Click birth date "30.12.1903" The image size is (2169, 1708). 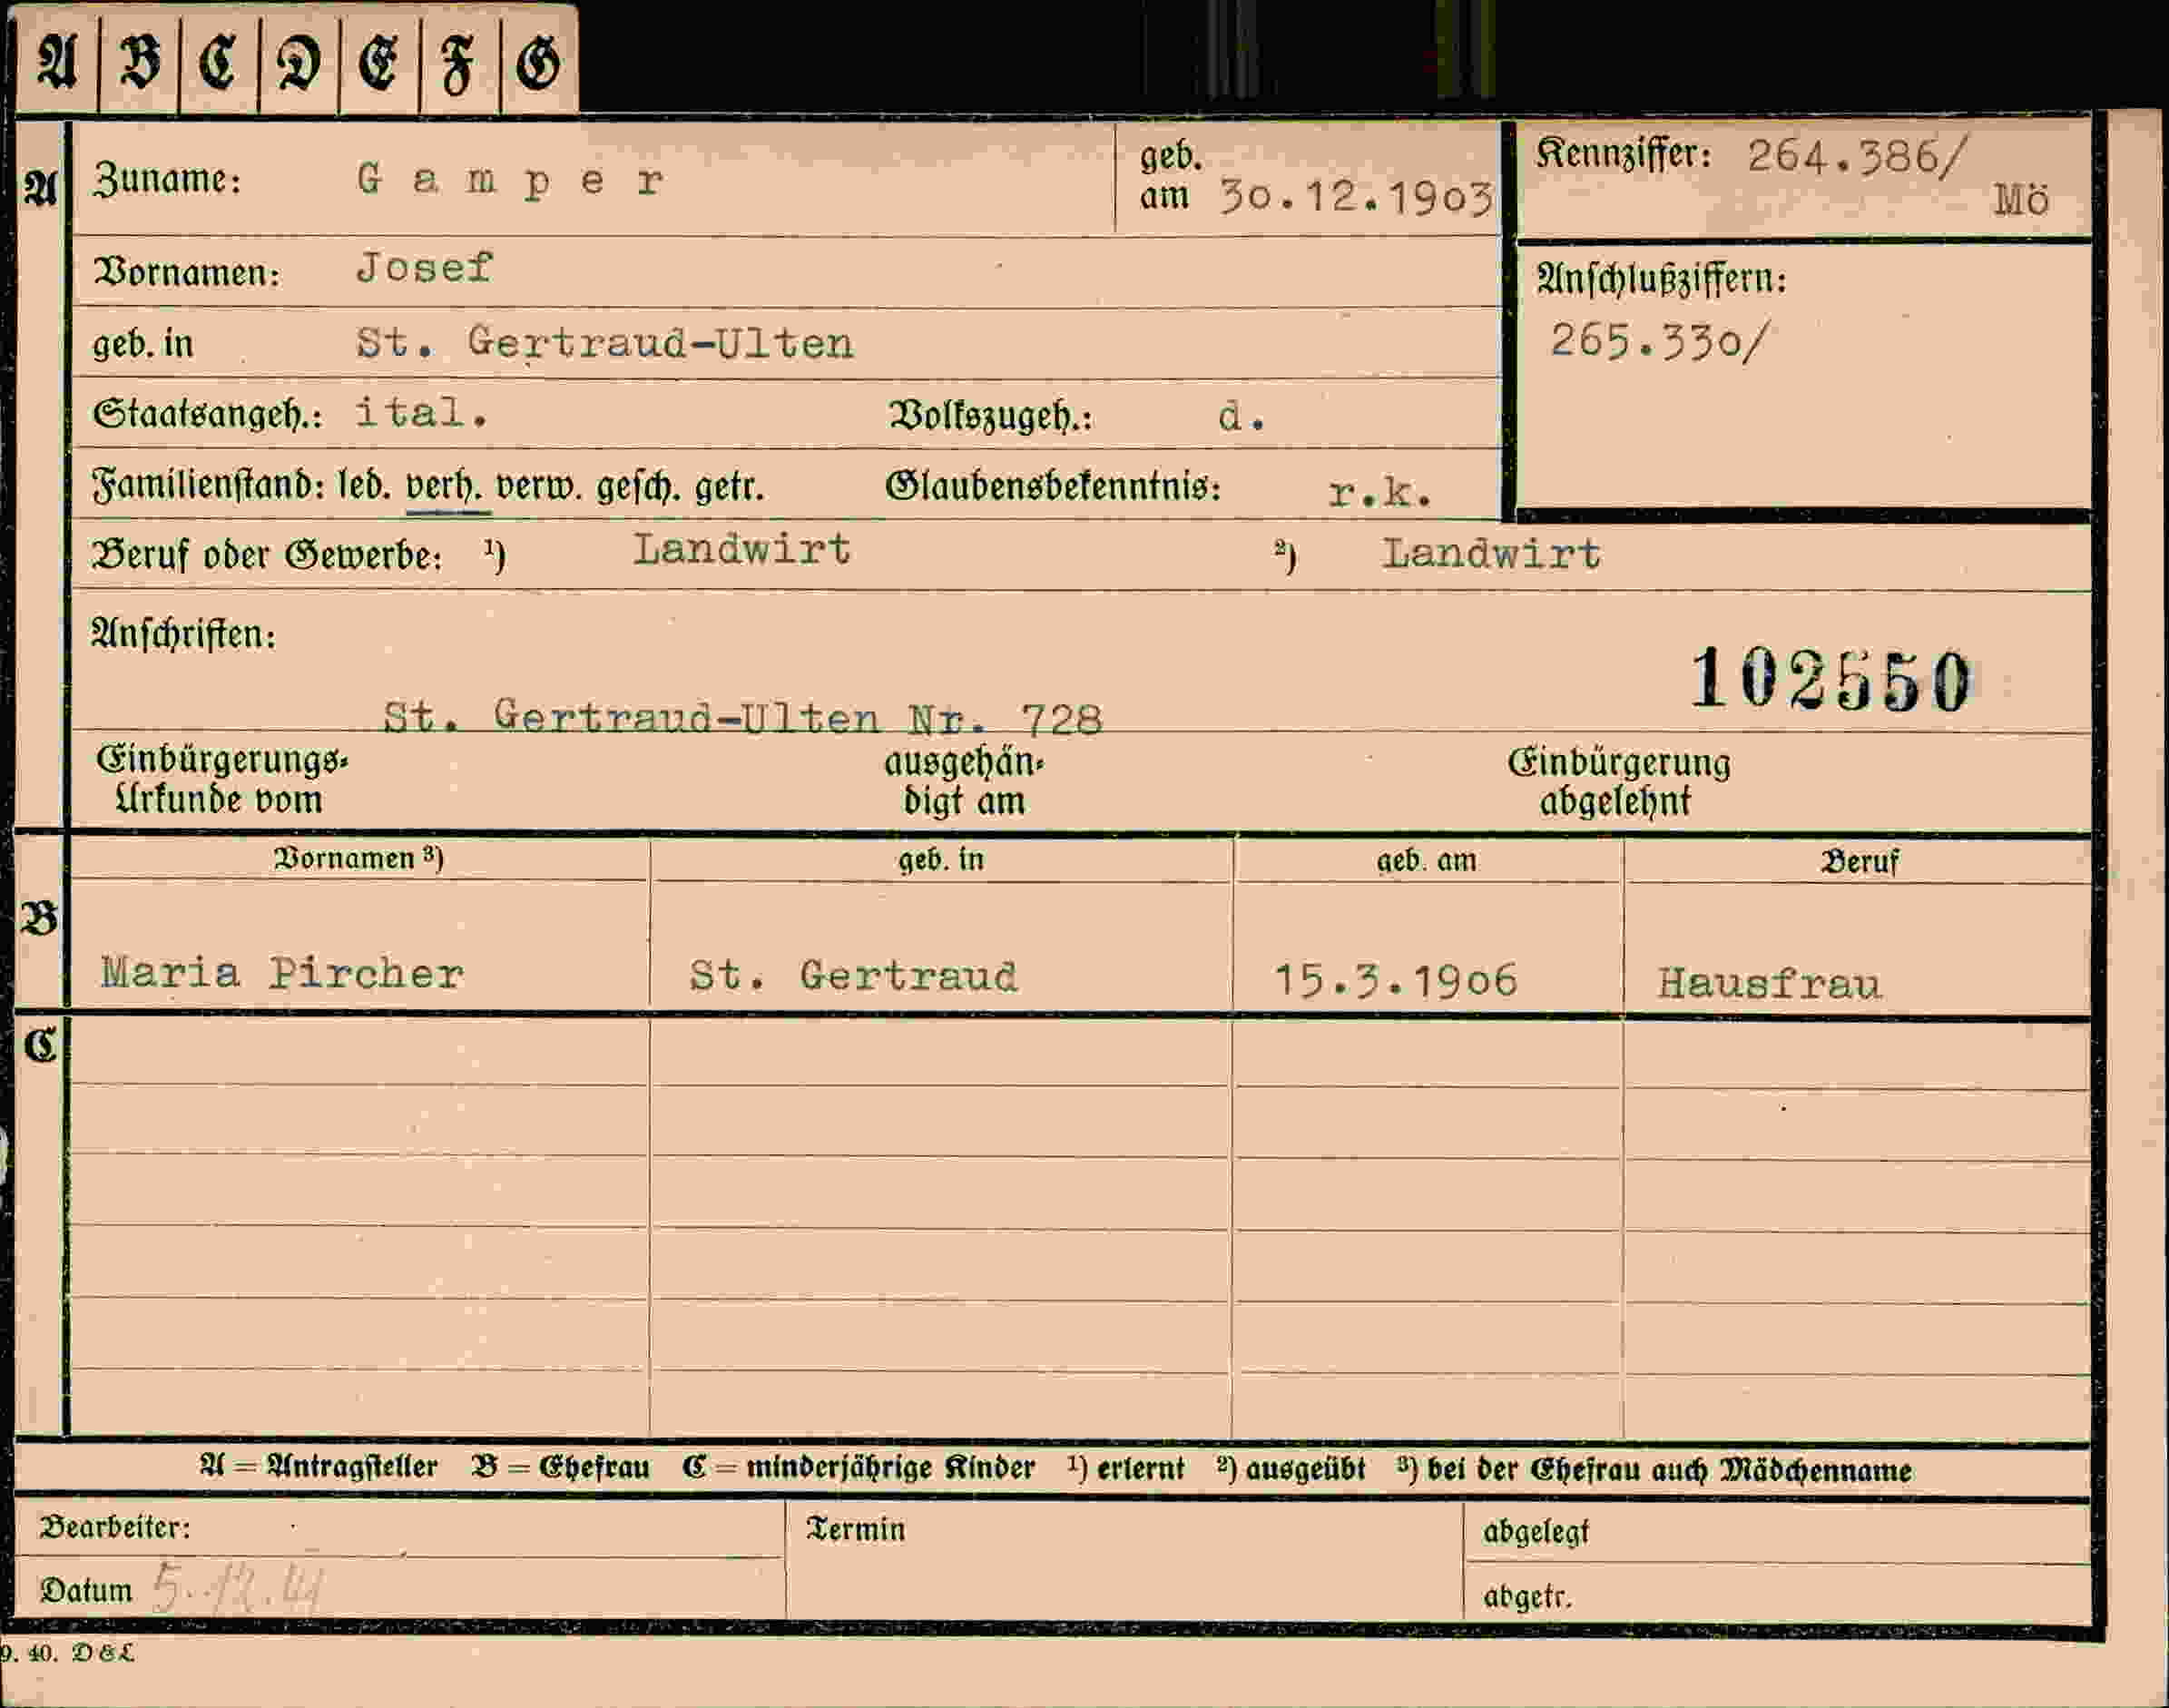pyautogui.click(x=1356, y=197)
